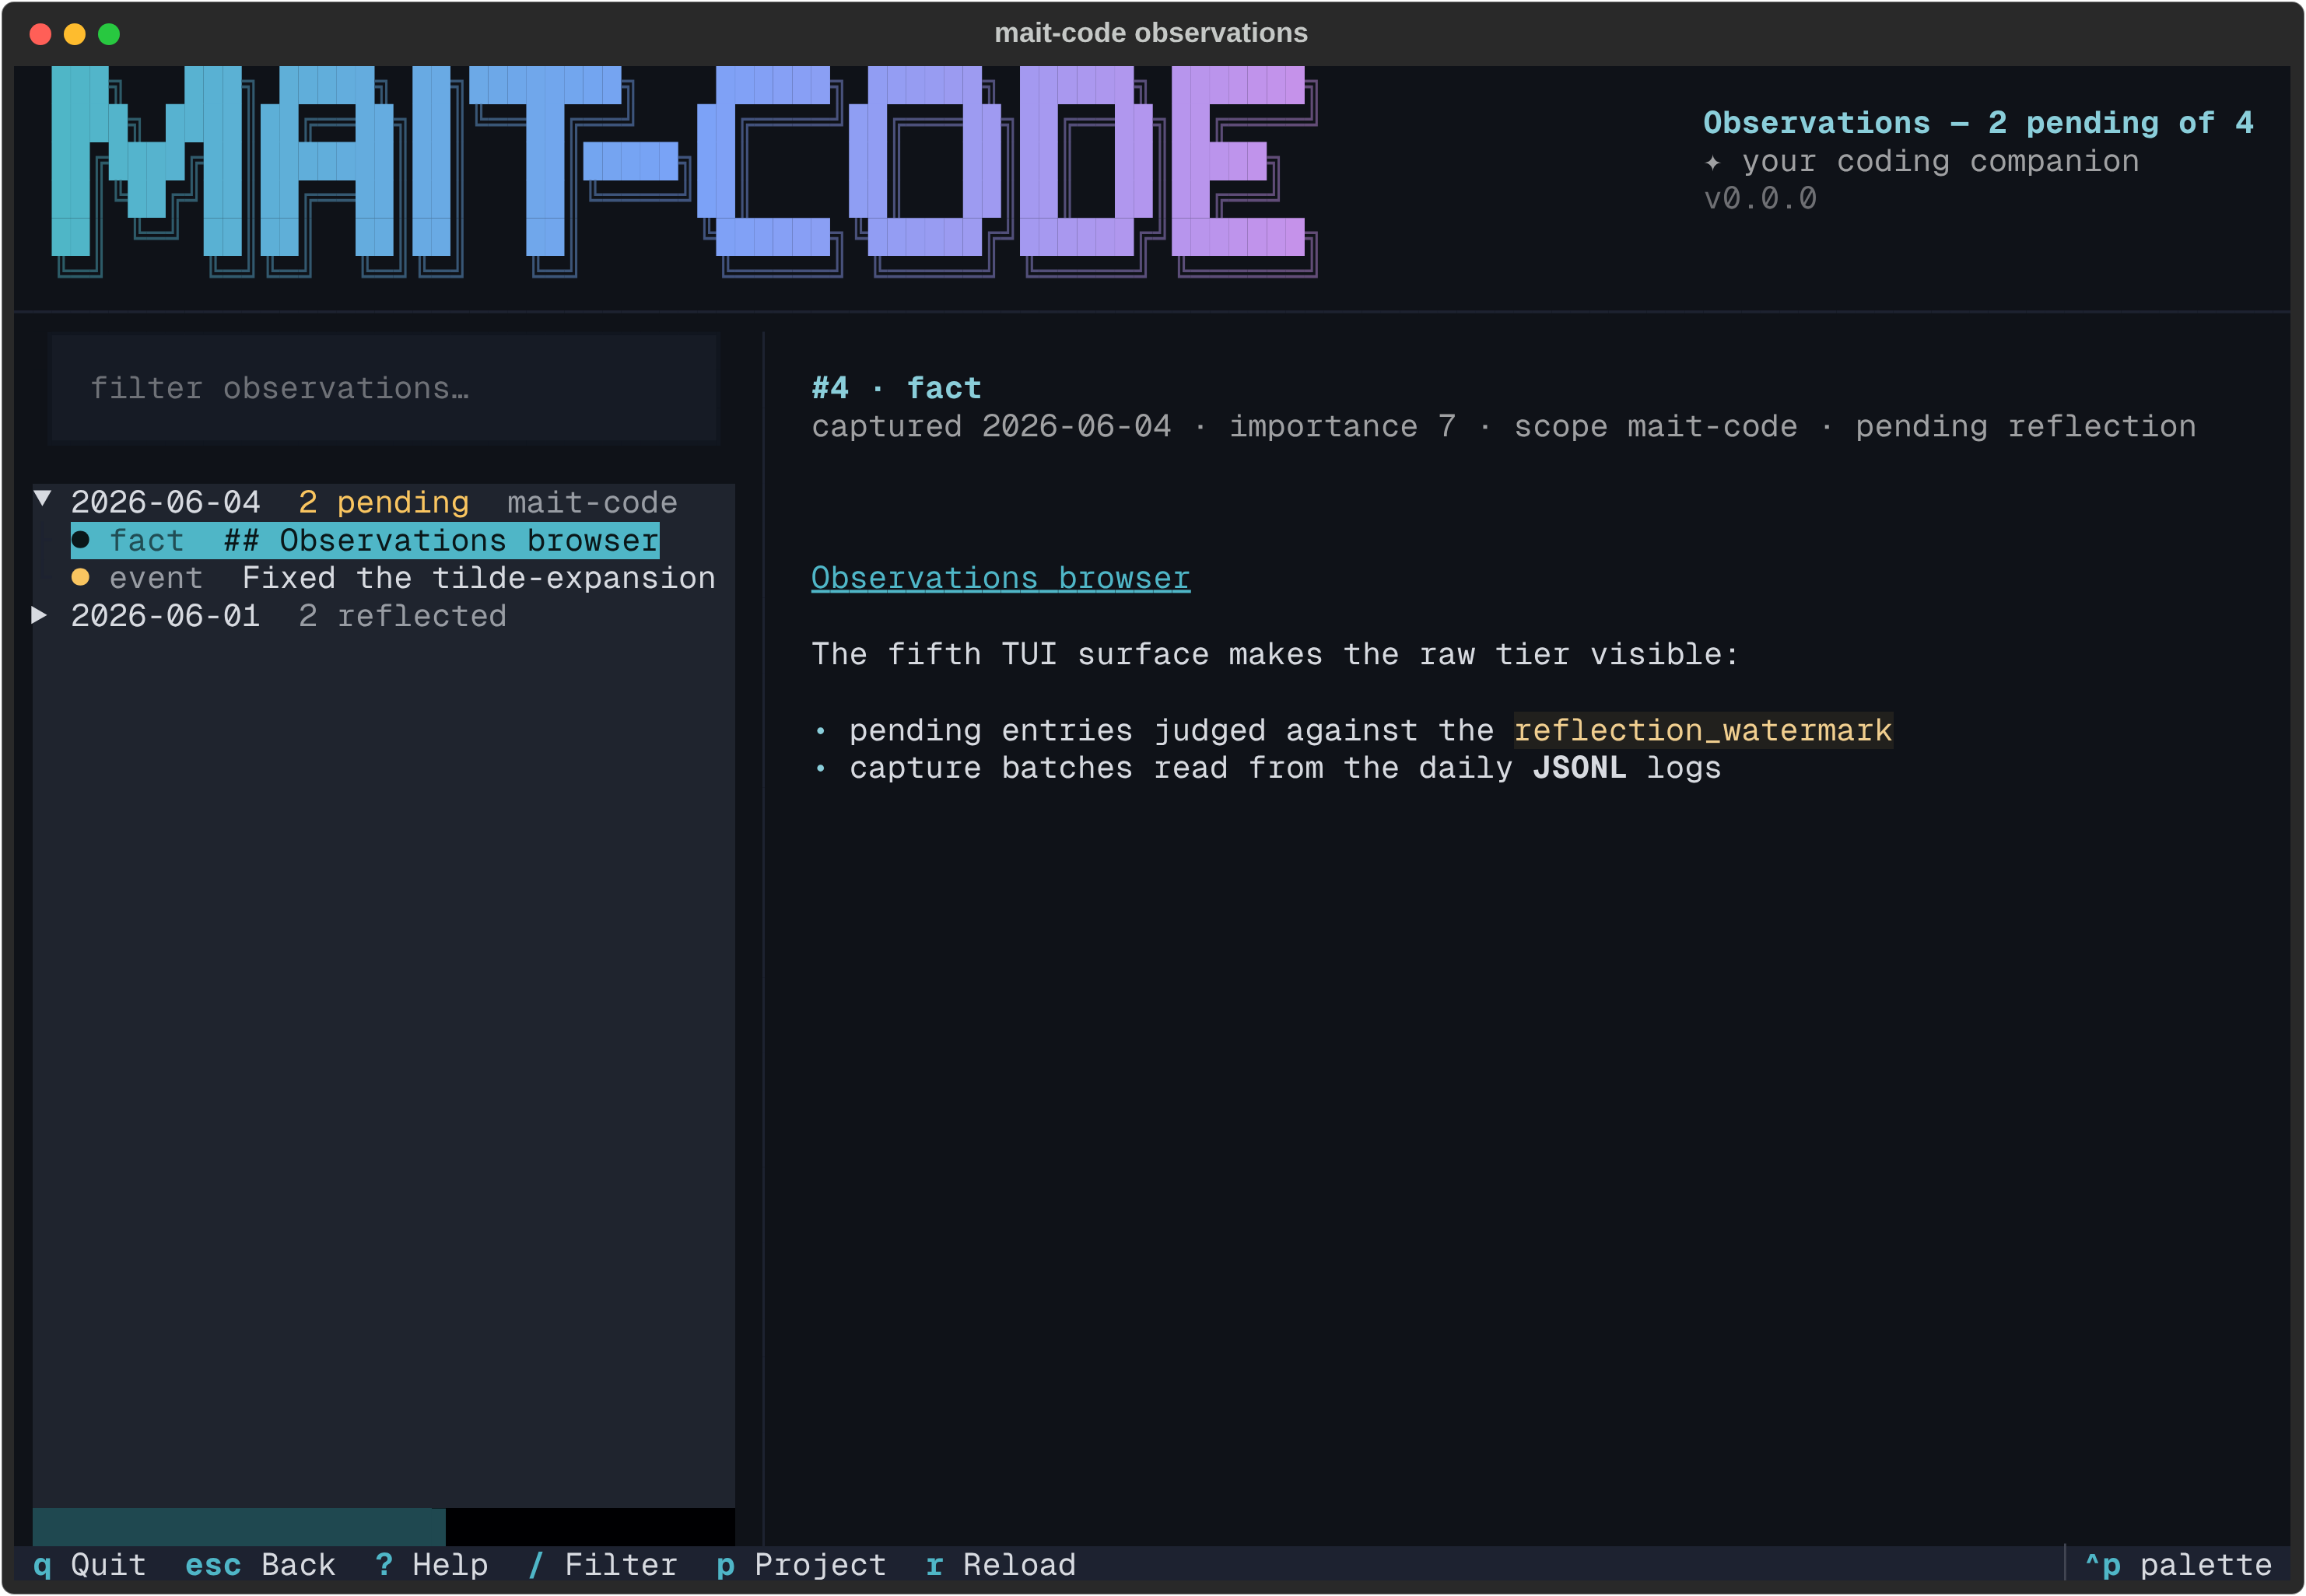Reload observations with the r Reload shortcut
This screenshot has height=1596, width=2306.
(1000, 1565)
